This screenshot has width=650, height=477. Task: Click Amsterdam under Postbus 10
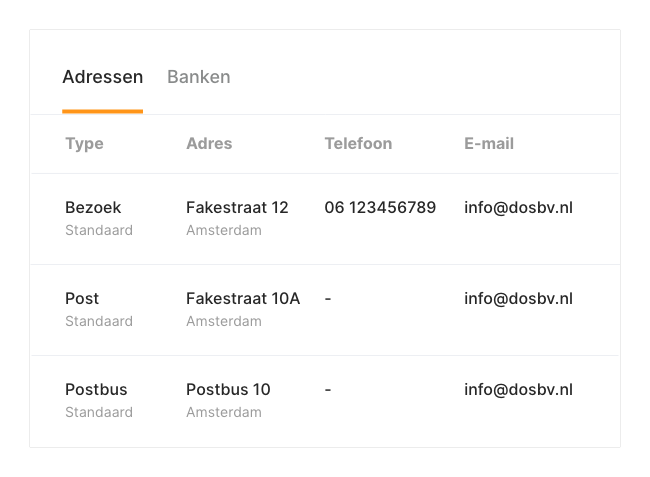coord(224,413)
